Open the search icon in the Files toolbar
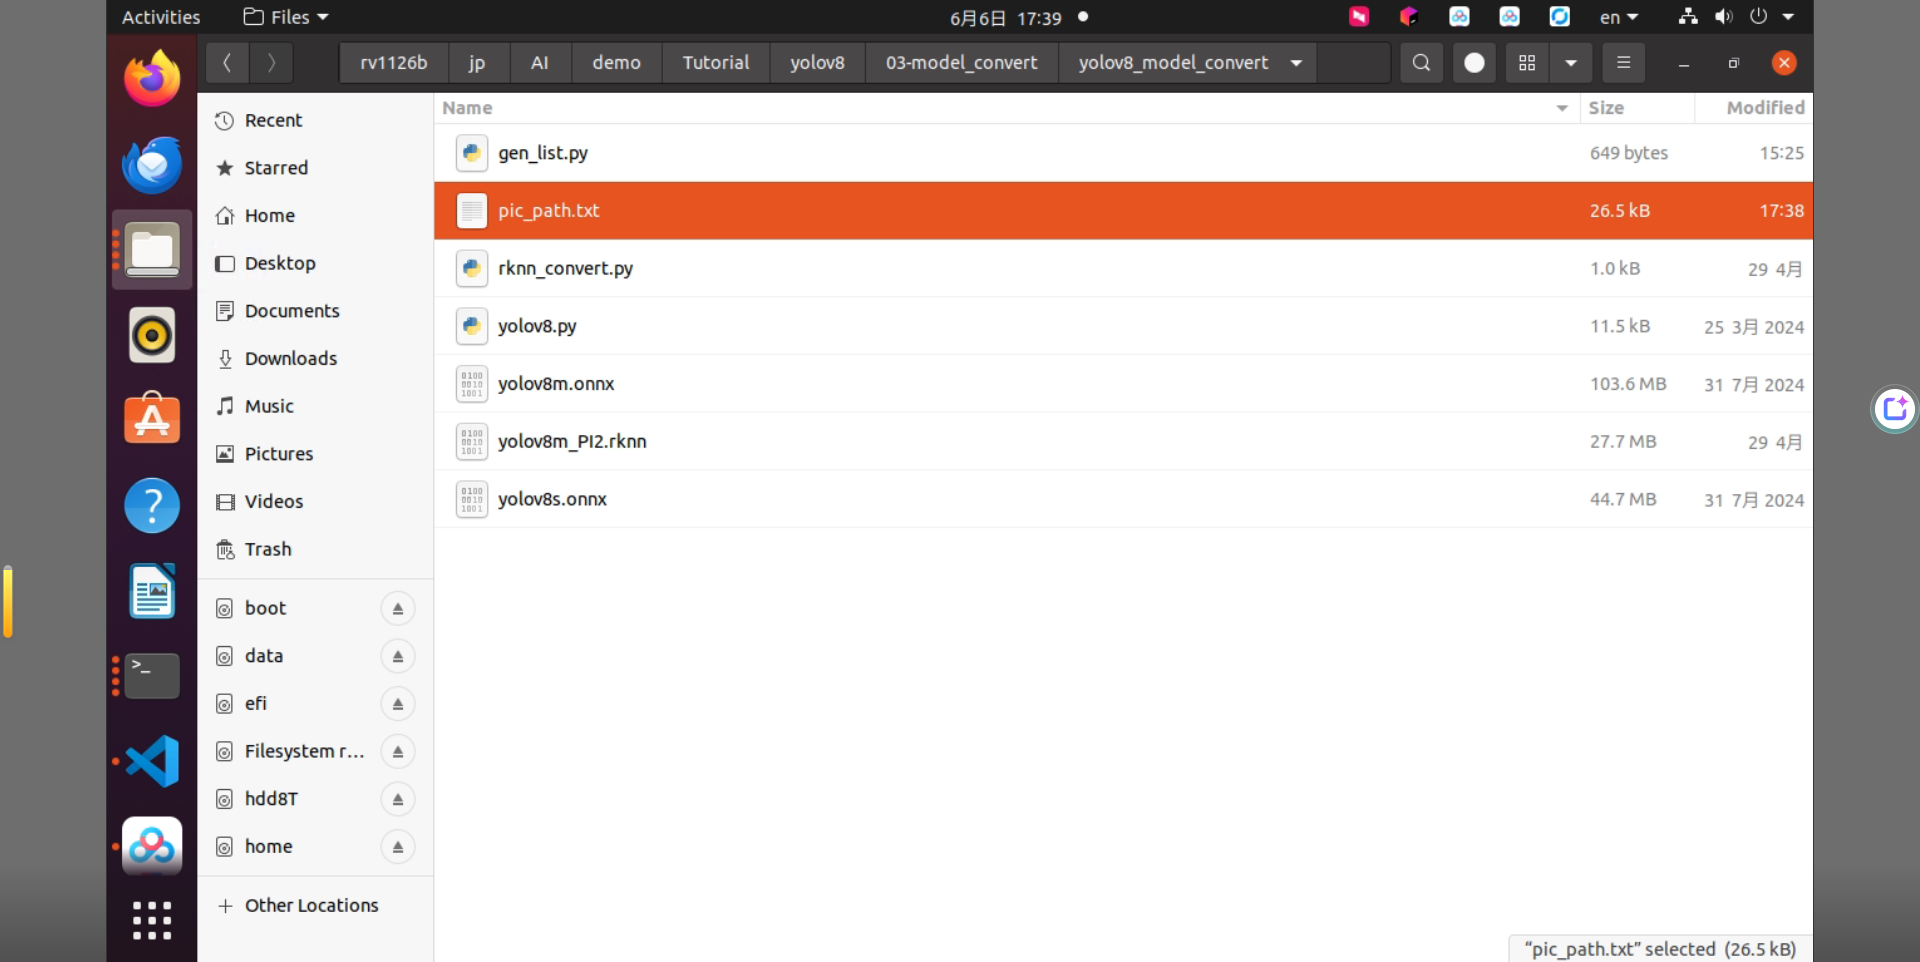 (1421, 63)
